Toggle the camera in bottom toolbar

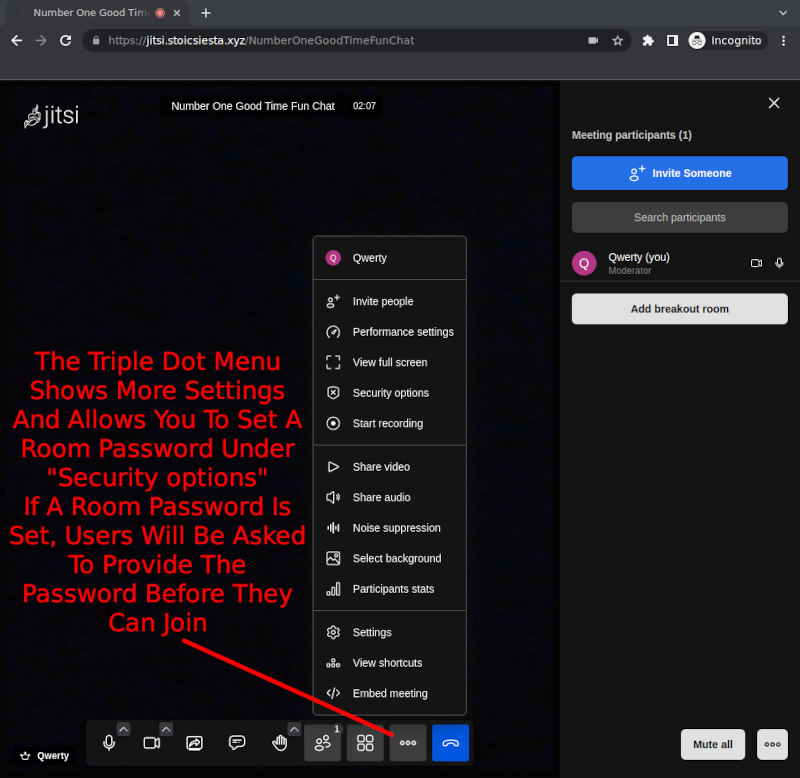[x=152, y=743]
